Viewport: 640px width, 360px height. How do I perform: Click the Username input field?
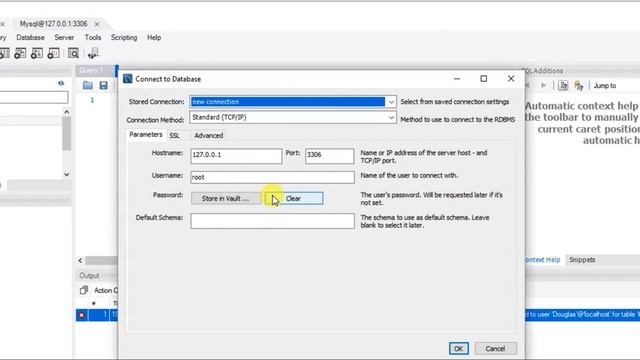272,177
